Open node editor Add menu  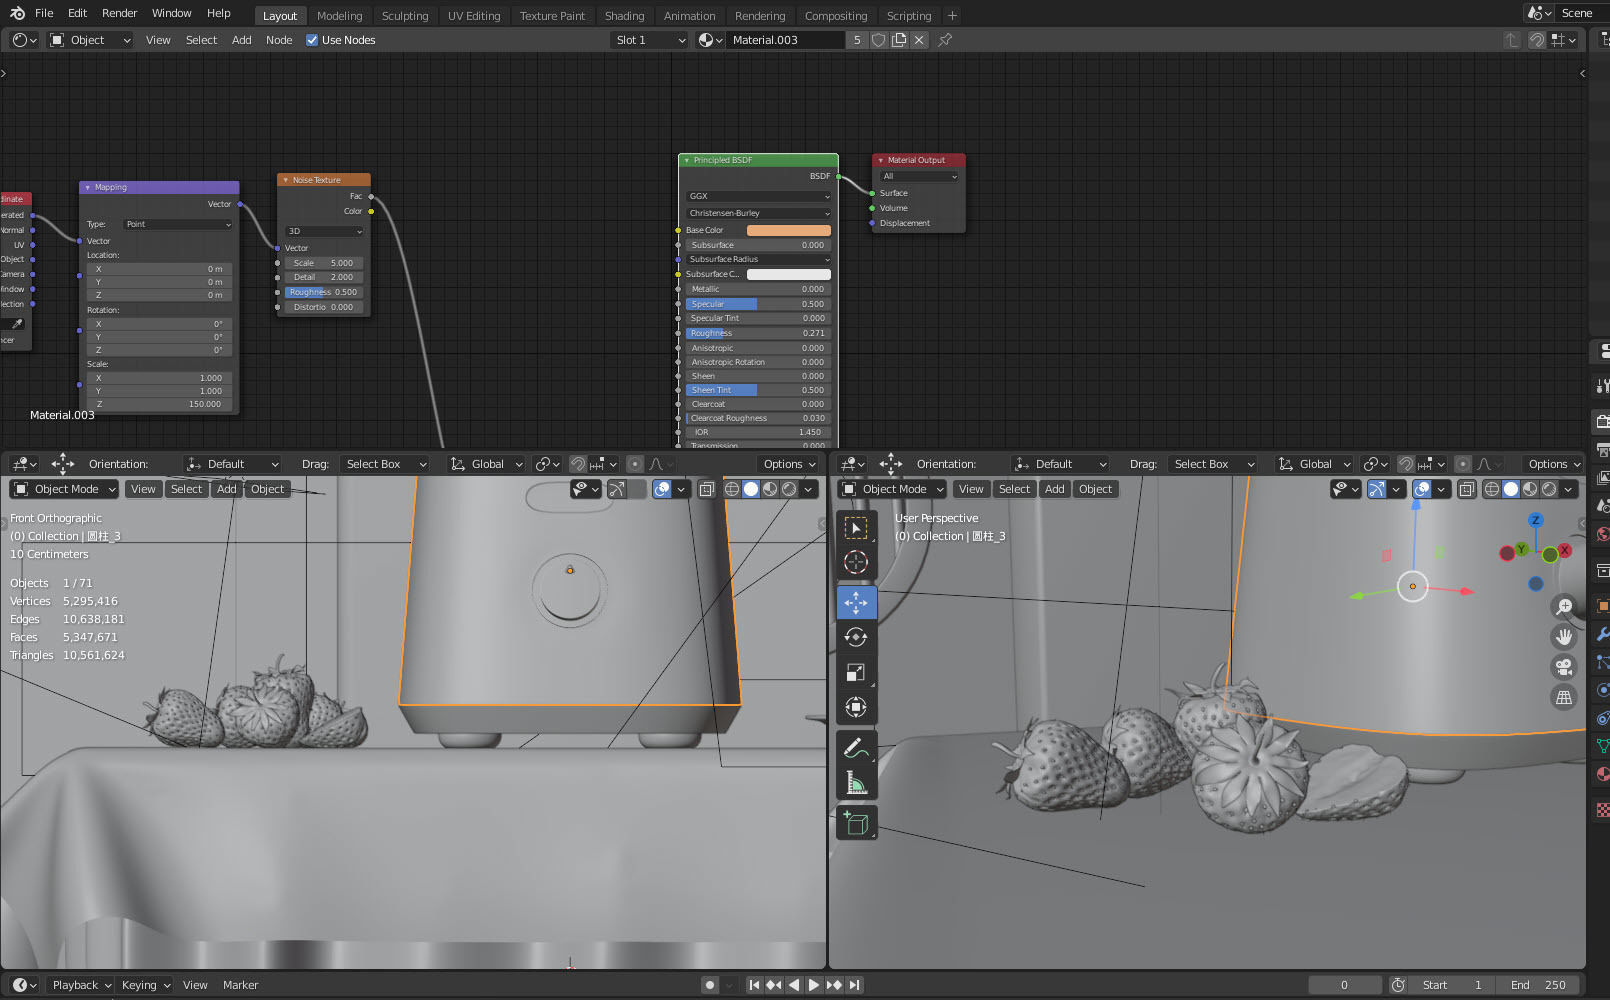tap(241, 40)
